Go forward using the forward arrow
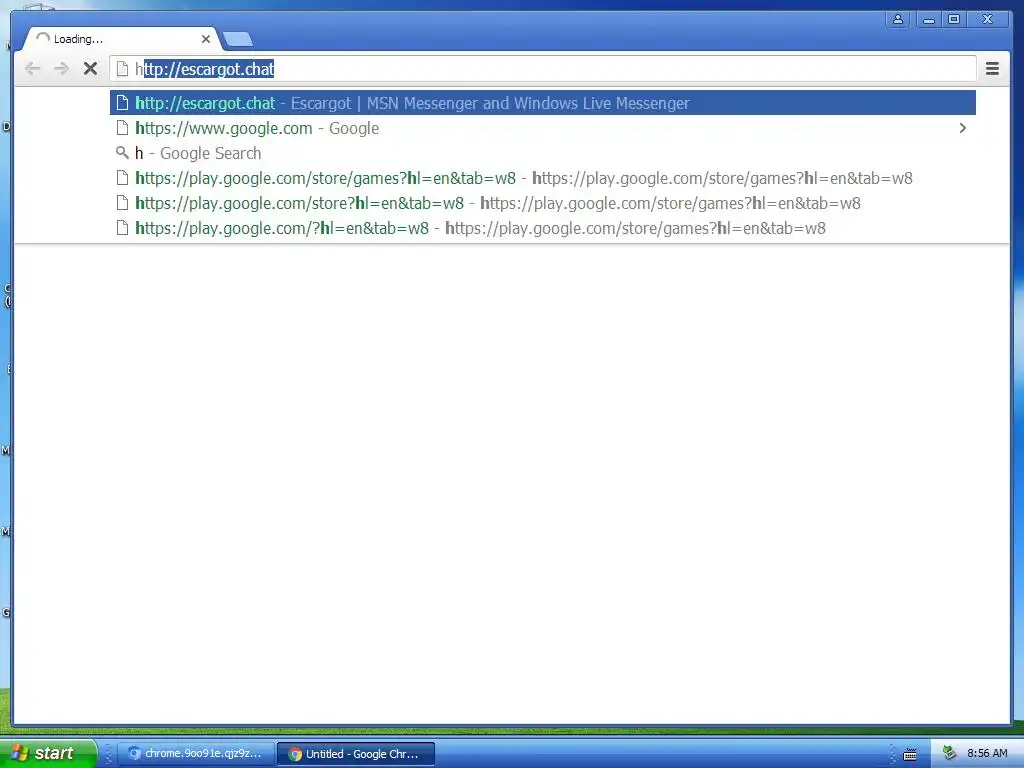Image resolution: width=1024 pixels, height=768 pixels. tap(61, 69)
